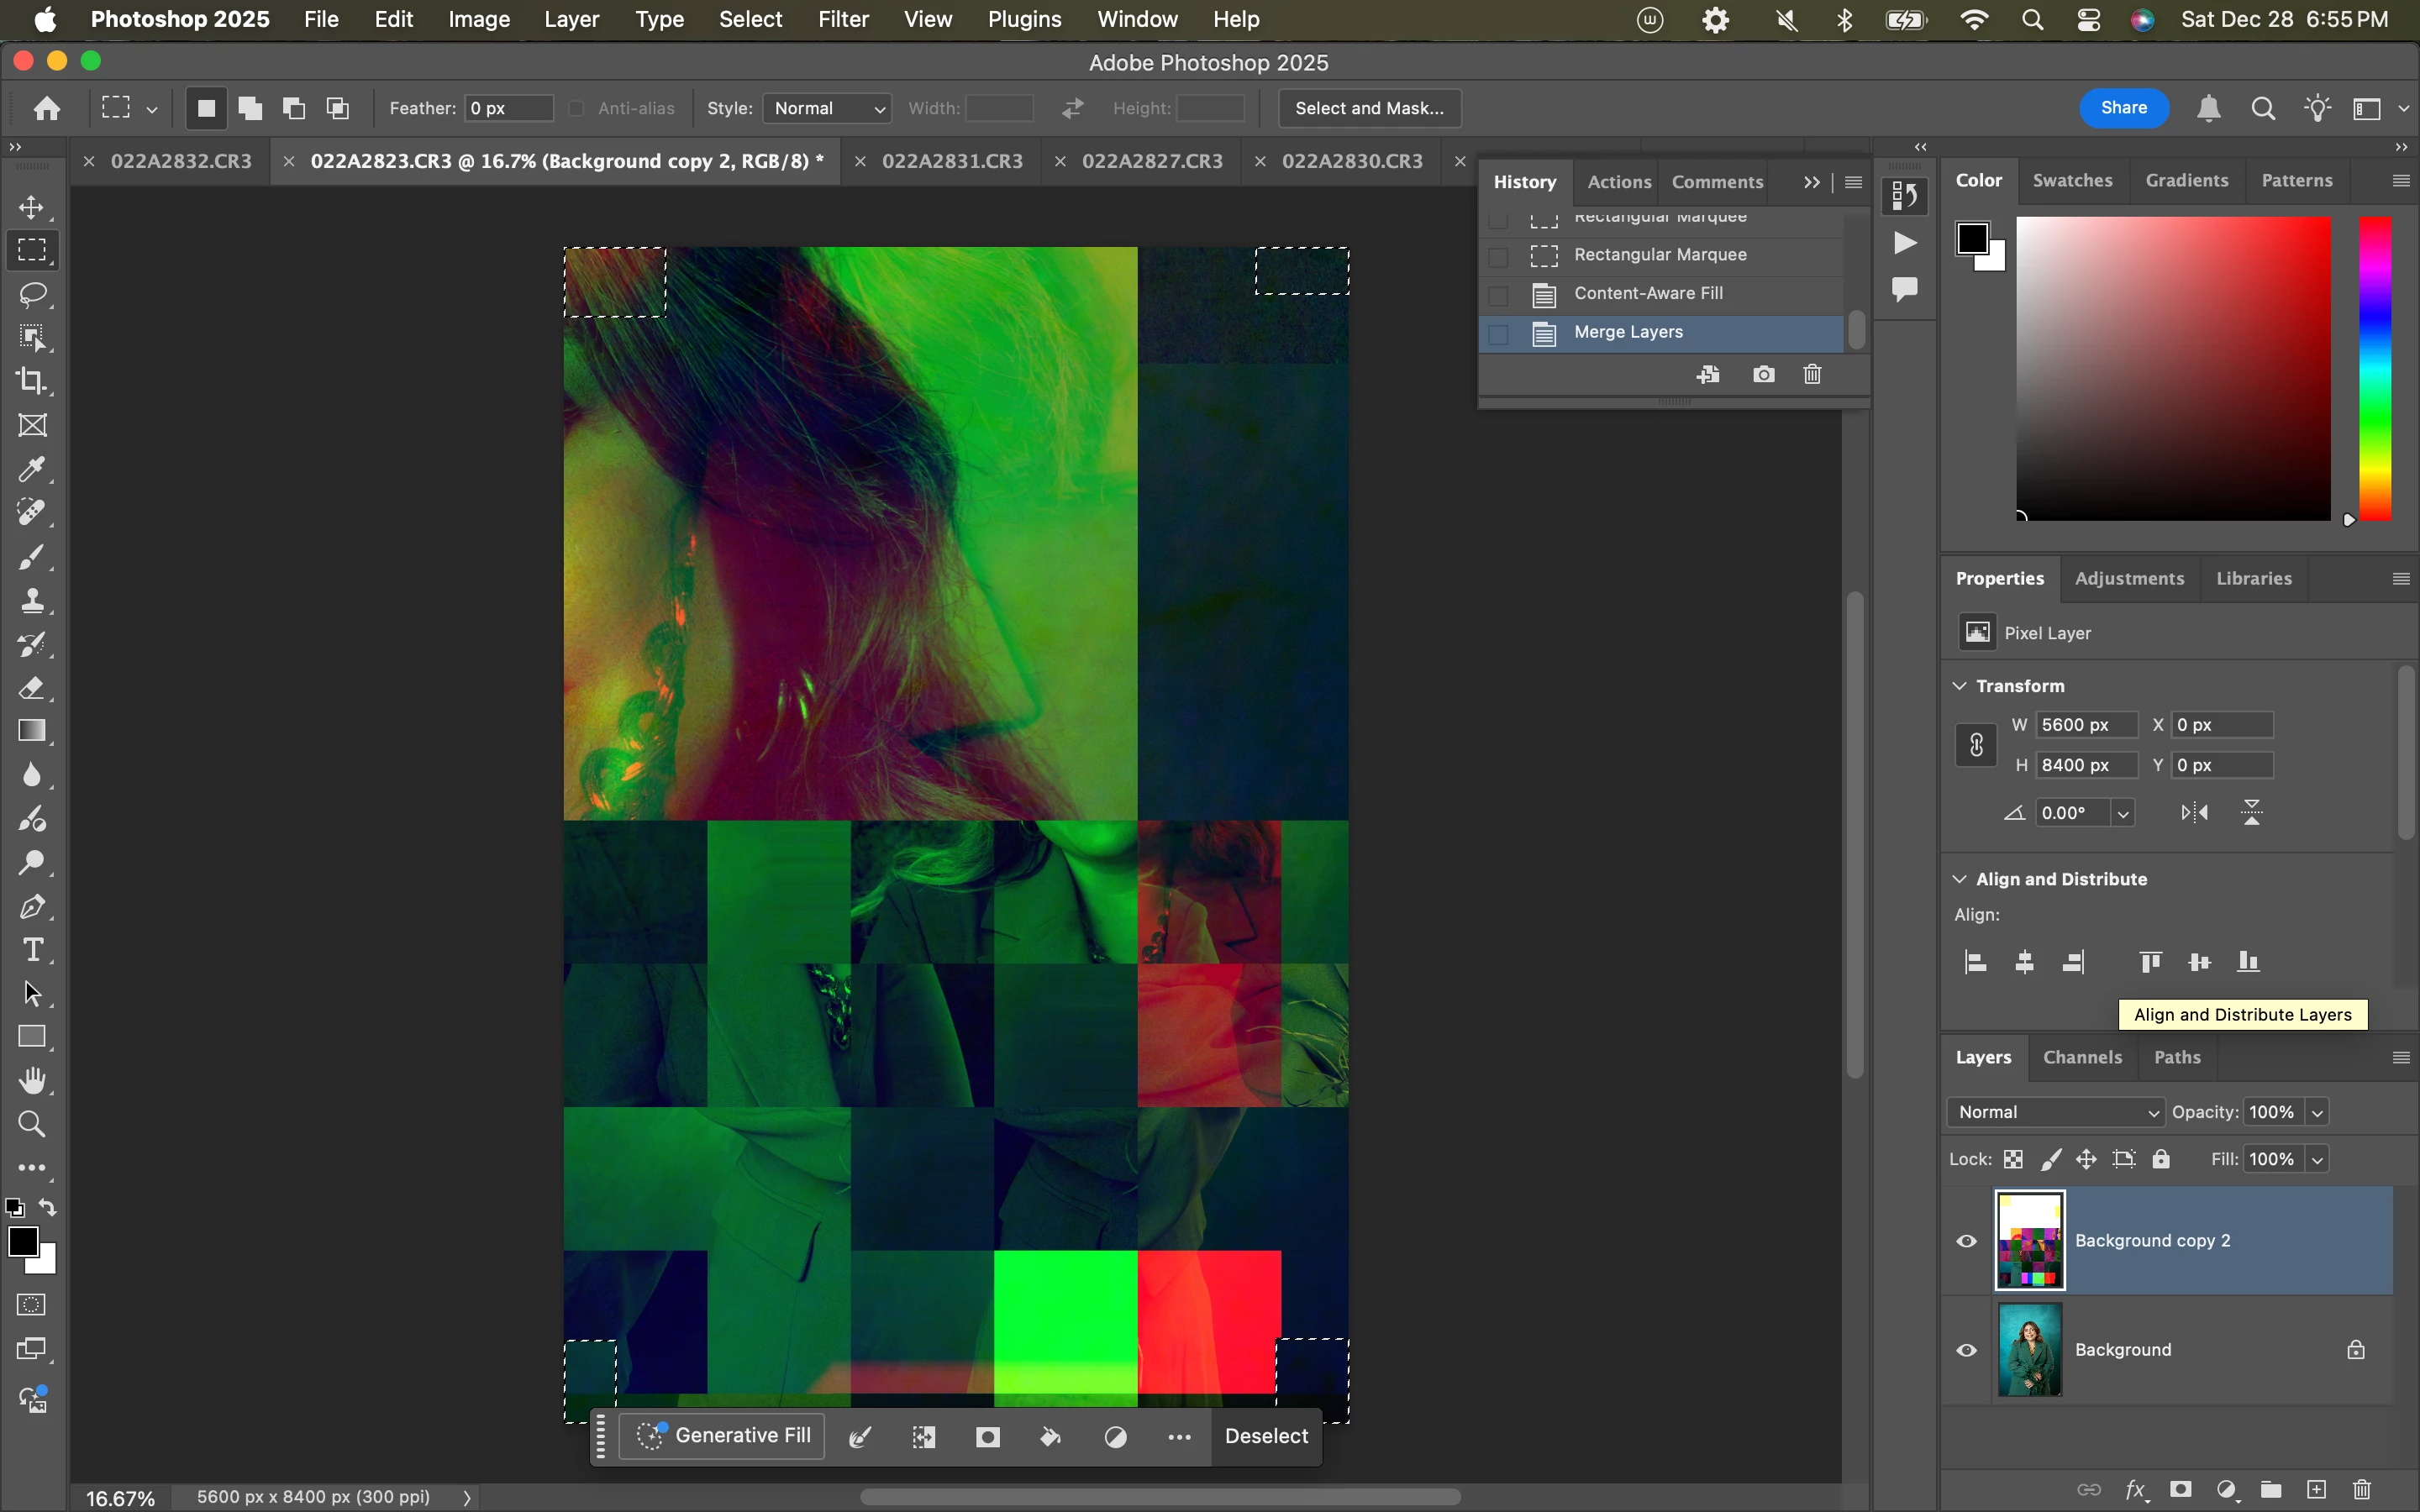Pick the Eyedropper tool
Viewport: 2420px width, 1512px height.
point(33,469)
